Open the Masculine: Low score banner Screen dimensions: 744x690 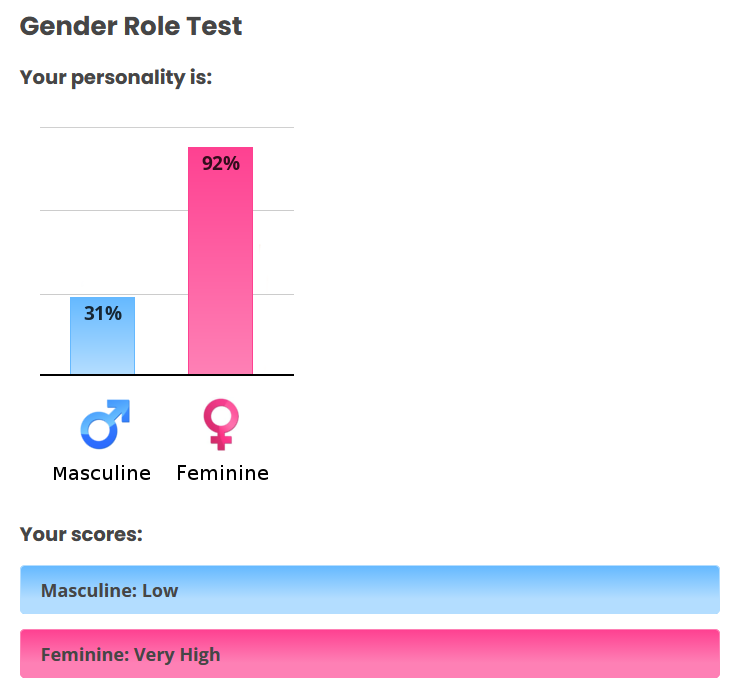(370, 589)
